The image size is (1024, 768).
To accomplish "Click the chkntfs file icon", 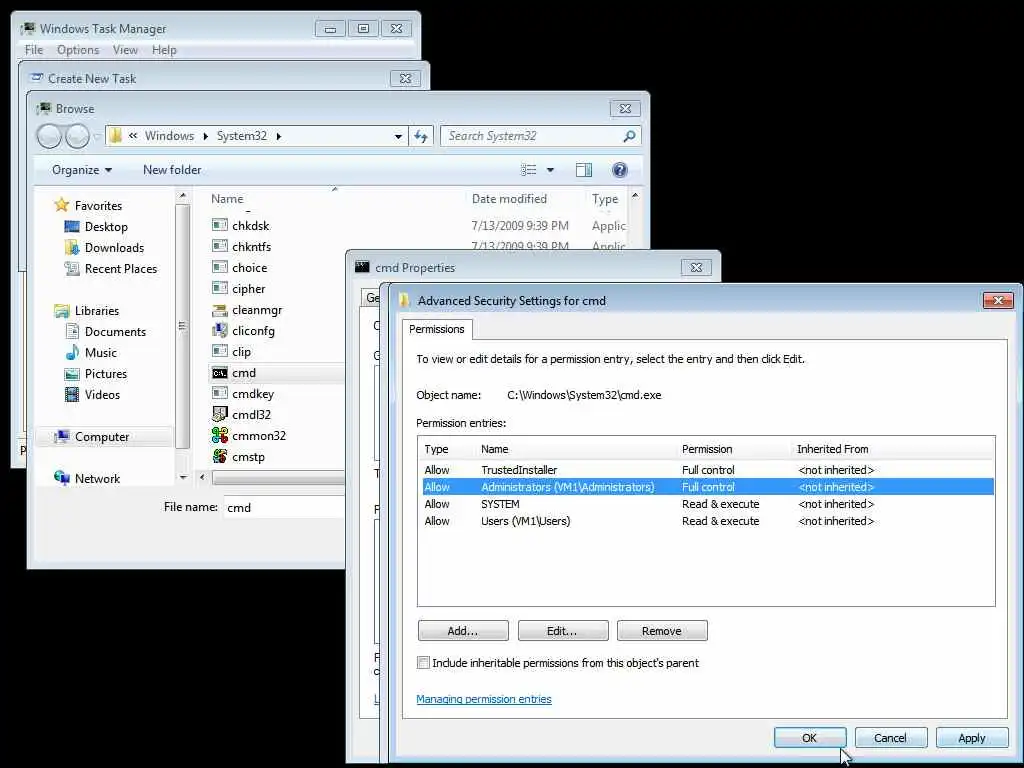I will (219, 246).
